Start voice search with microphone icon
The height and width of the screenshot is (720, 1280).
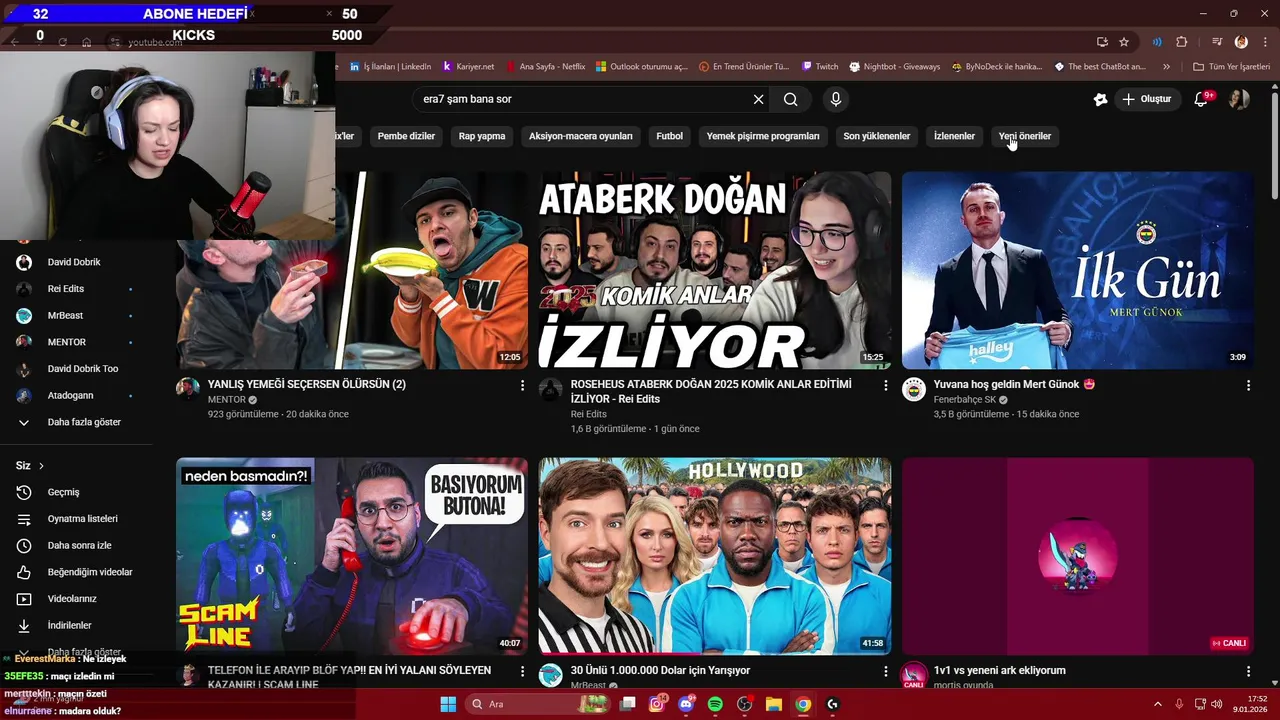836,99
